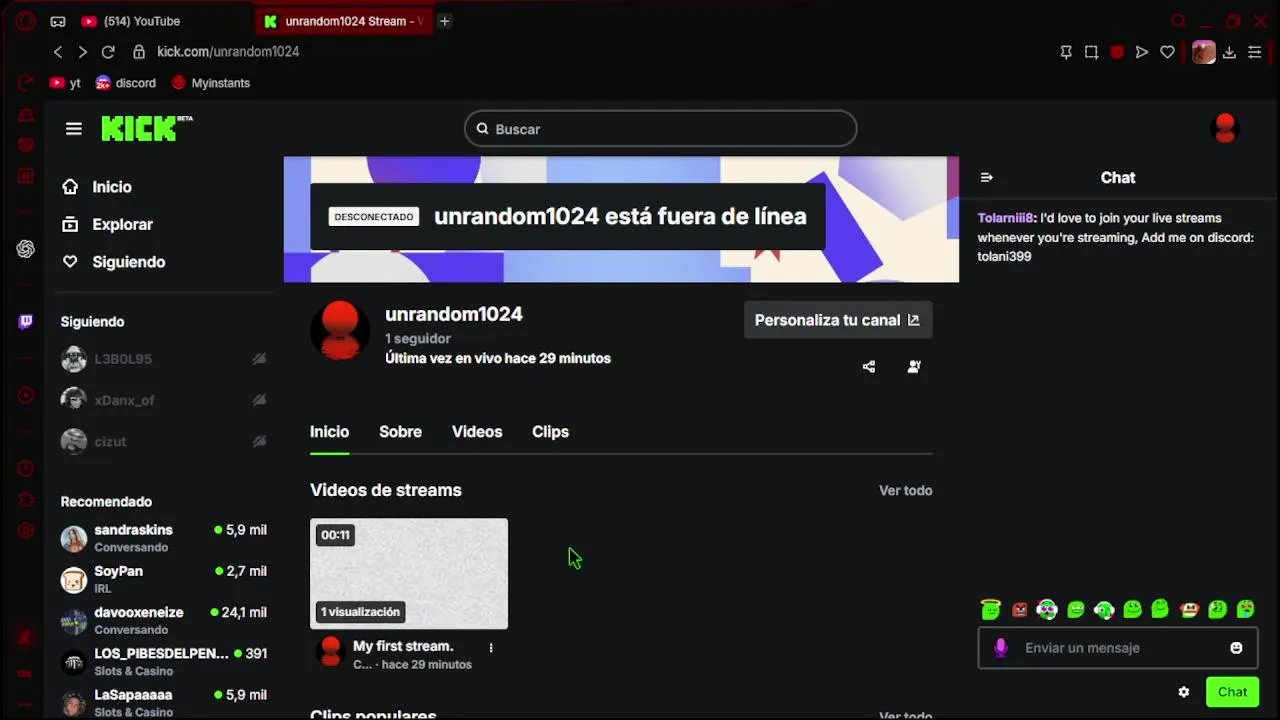Share the unrandom1024 channel
This screenshot has height=720, width=1280.
[x=869, y=367]
